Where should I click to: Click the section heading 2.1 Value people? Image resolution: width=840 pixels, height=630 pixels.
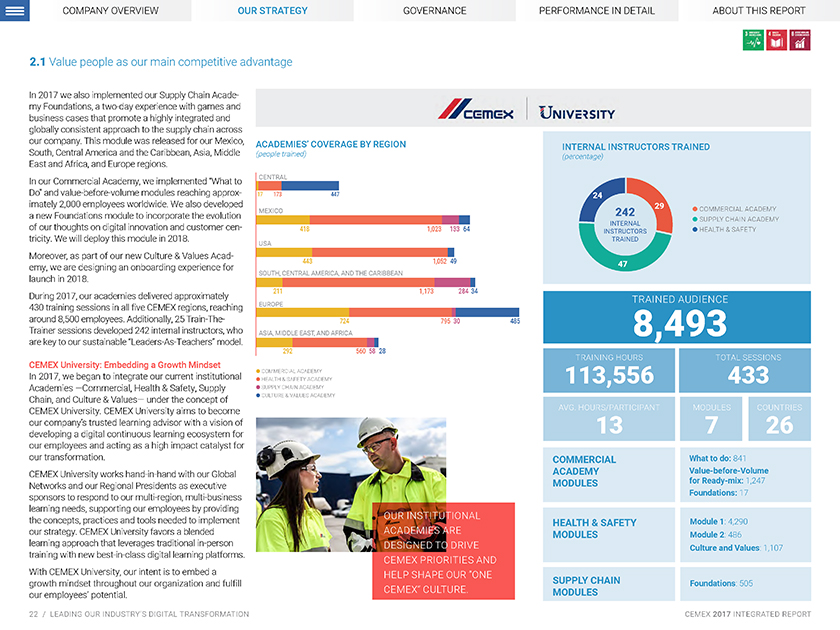[x=161, y=62]
